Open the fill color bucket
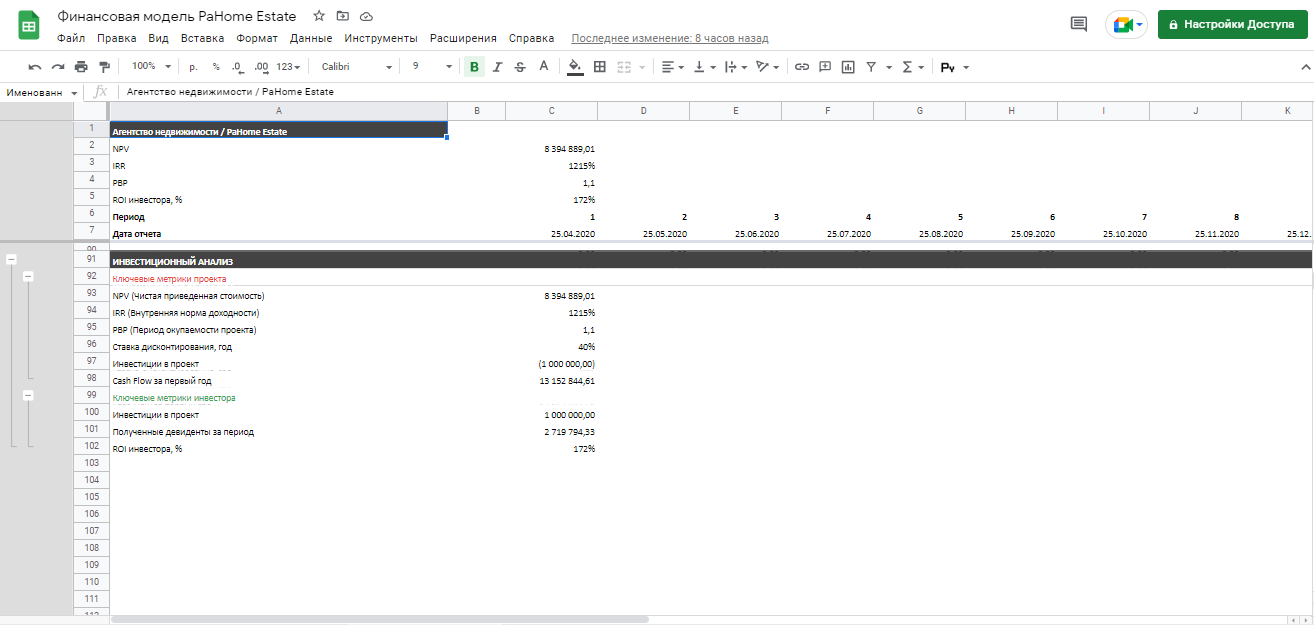The image size is (1314, 625). tap(575, 67)
